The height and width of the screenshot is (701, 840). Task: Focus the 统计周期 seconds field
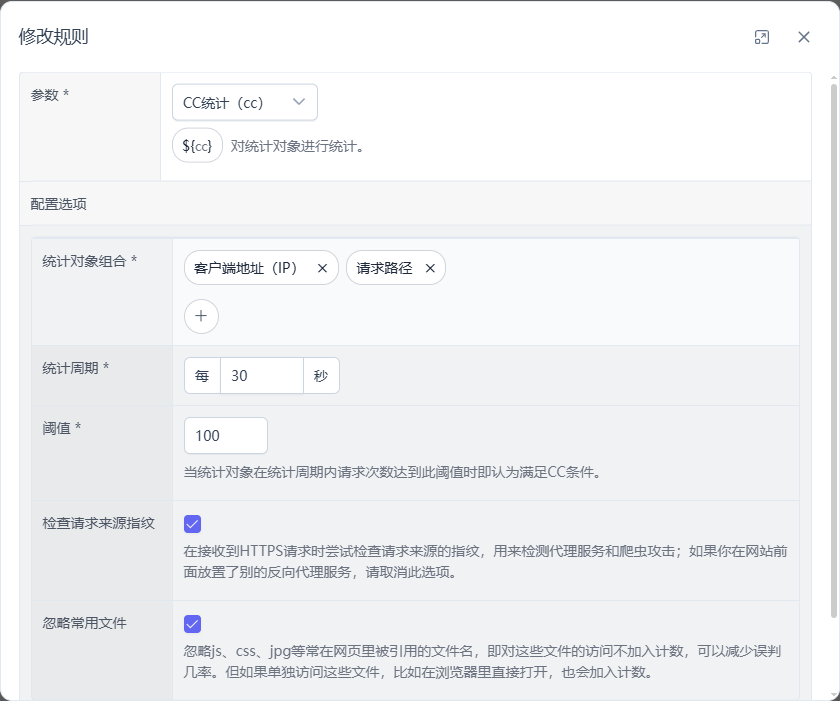261,375
